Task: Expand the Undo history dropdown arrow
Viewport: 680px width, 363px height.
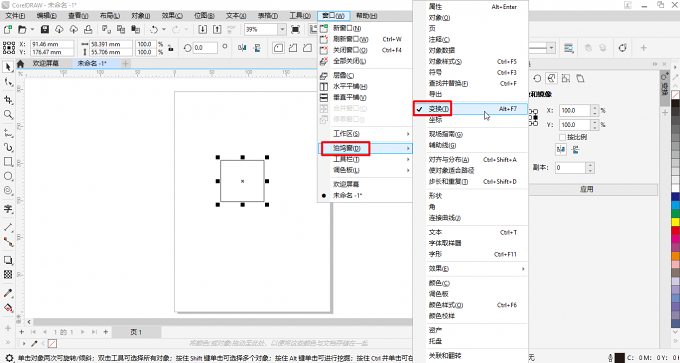Action: [163, 29]
